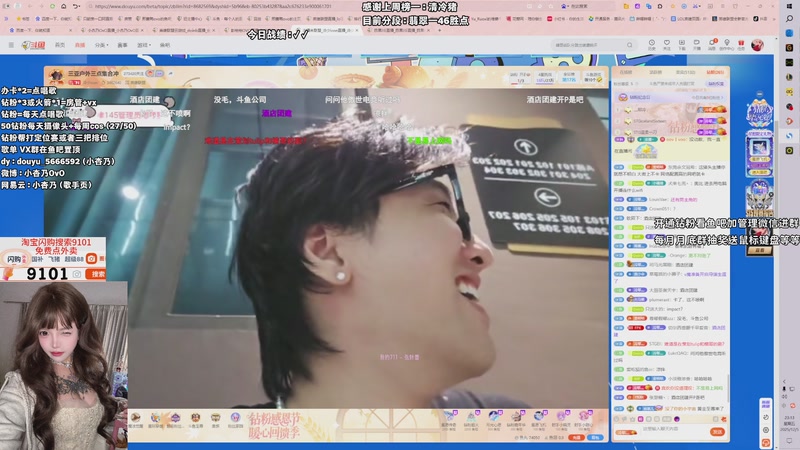The width and height of the screenshot is (800, 450).
Task: Click the fifth gift icon in left gift bar
Action: coord(215,419)
